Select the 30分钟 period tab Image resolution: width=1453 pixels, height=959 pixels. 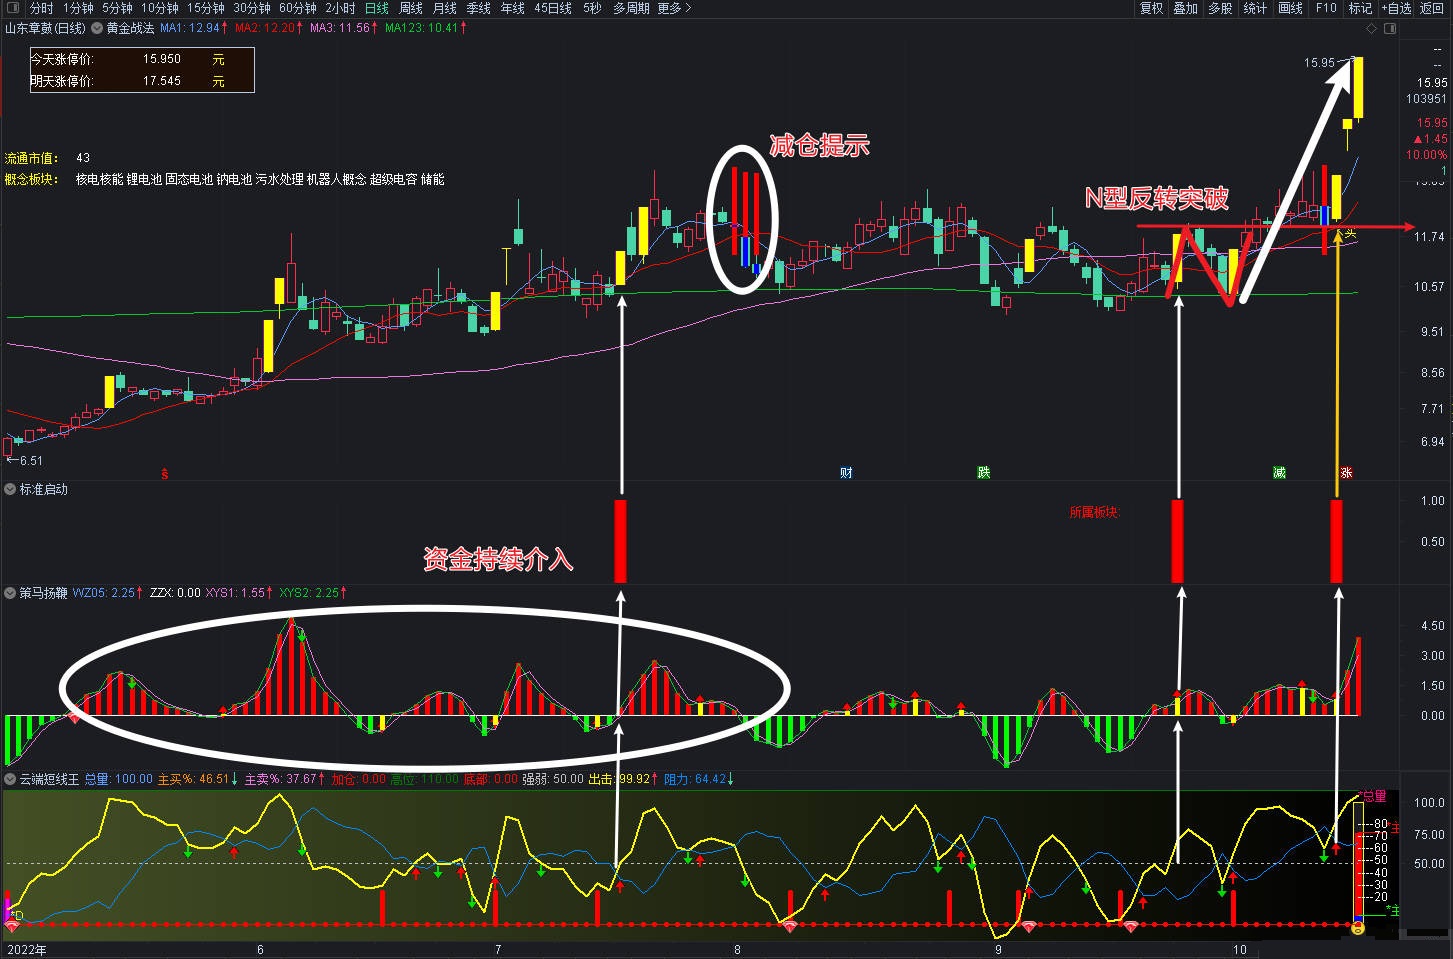pyautogui.click(x=252, y=8)
